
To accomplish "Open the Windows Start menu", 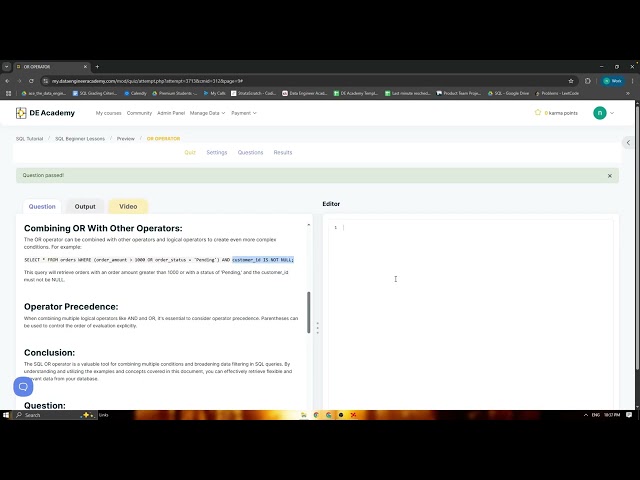I will click(x=6, y=415).
